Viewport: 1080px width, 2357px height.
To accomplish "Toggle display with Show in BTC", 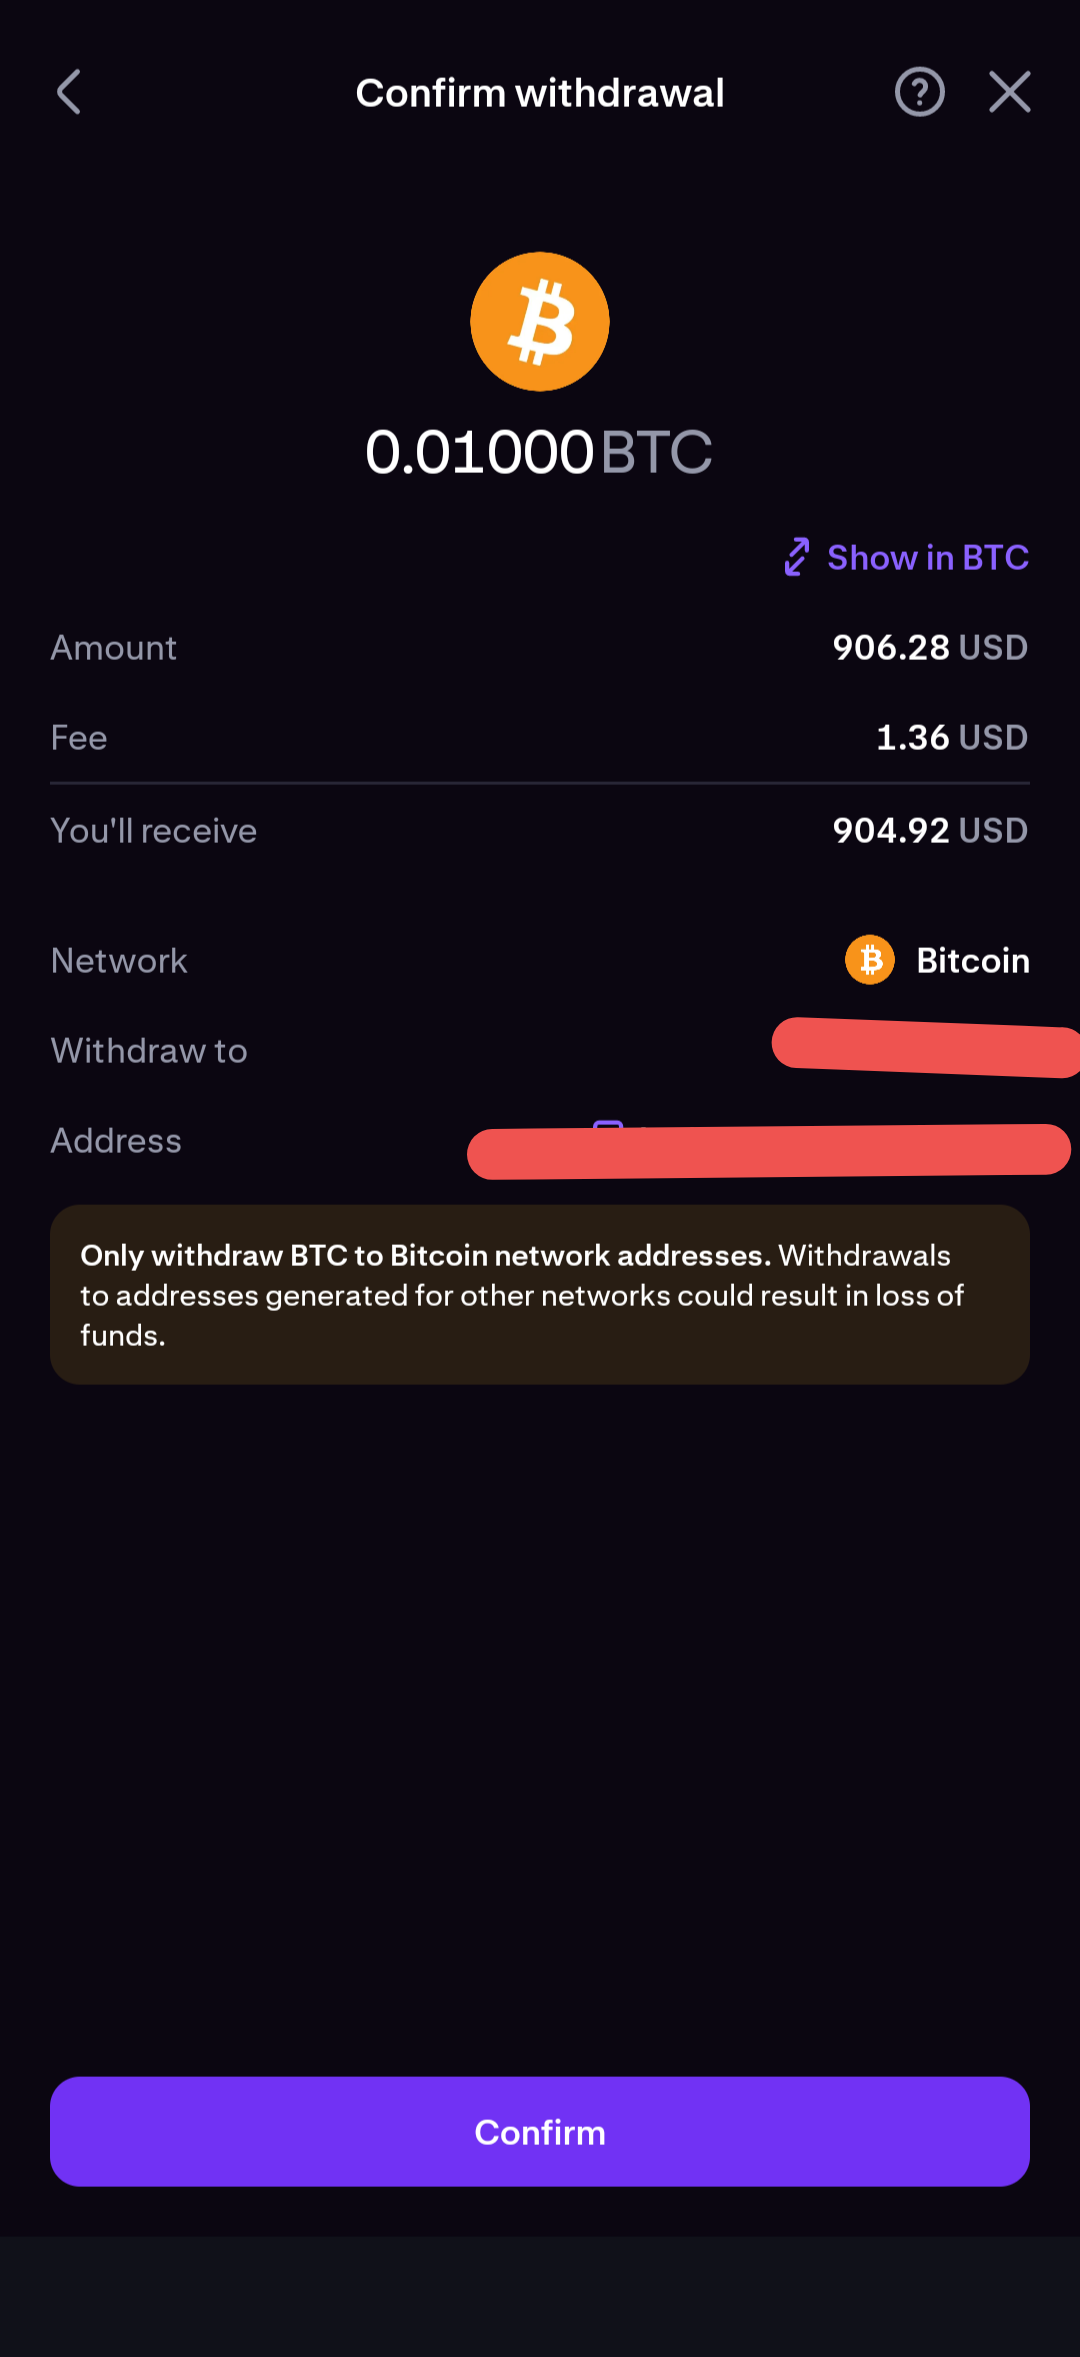I will 927,557.
